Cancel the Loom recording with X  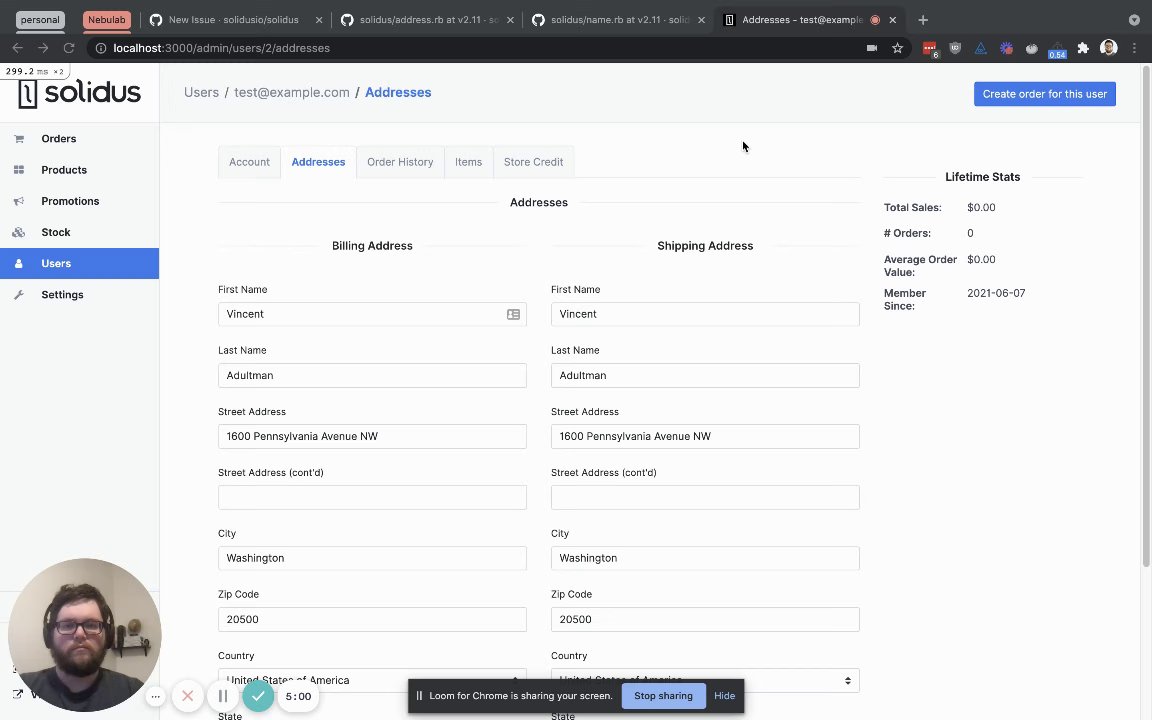(x=187, y=696)
